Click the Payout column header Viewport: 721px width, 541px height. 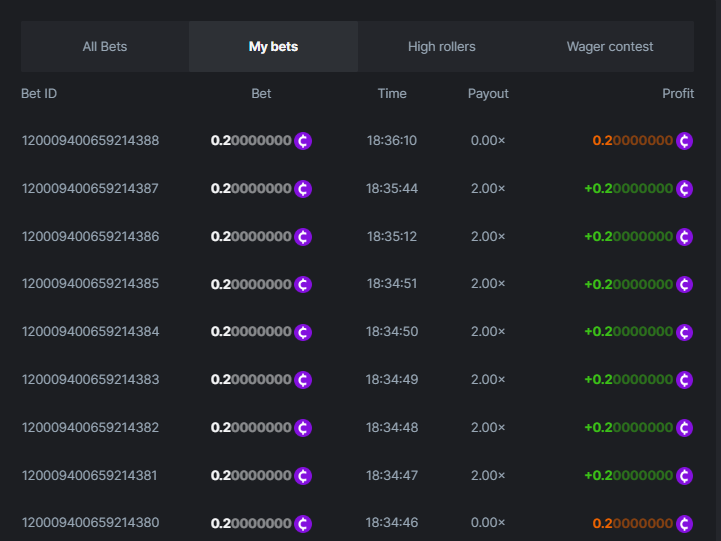(488, 94)
